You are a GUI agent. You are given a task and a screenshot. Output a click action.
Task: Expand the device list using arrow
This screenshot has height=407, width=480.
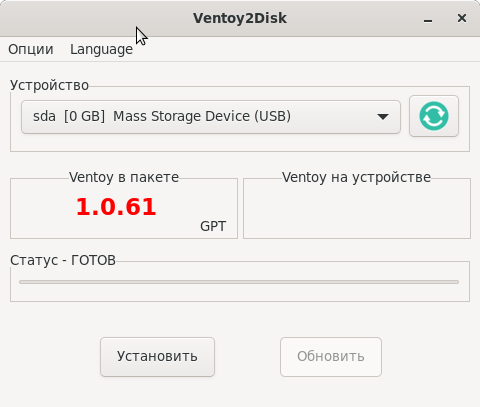click(x=383, y=117)
